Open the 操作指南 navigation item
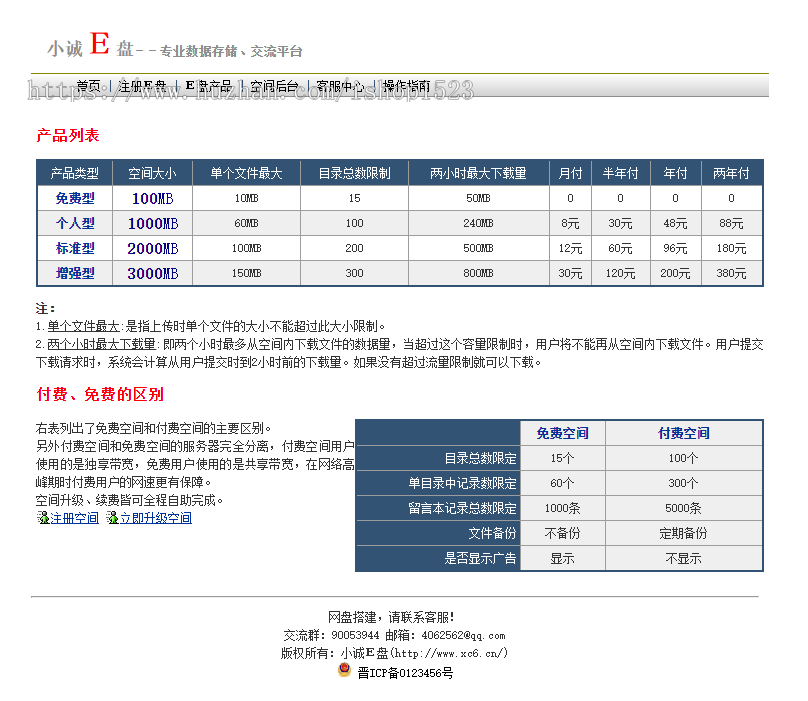The width and height of the screenshot is (808, 701). [x=406, y=86]
